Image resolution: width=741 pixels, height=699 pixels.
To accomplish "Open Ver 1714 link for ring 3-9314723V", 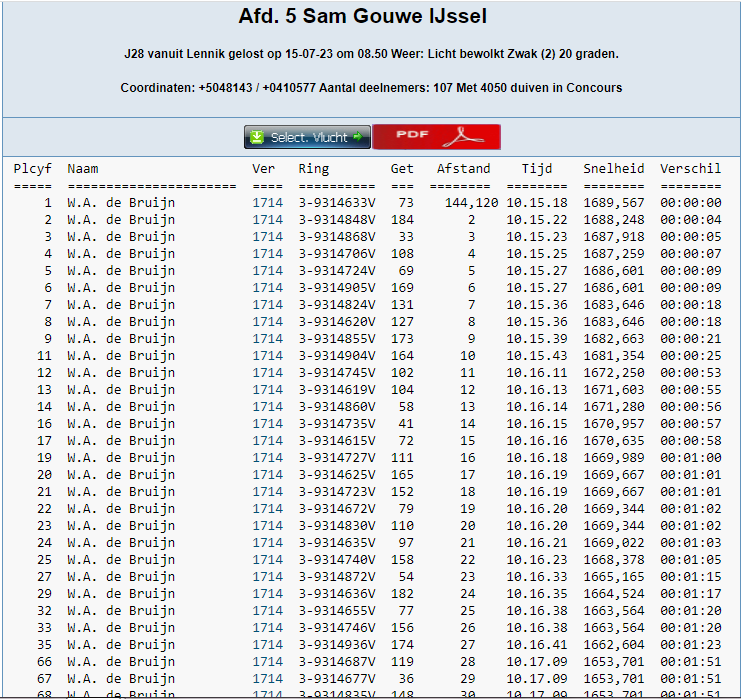I will [x=267, y=492].
